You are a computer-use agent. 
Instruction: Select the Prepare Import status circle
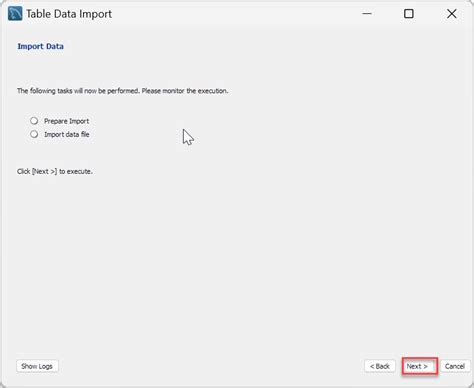34,120
